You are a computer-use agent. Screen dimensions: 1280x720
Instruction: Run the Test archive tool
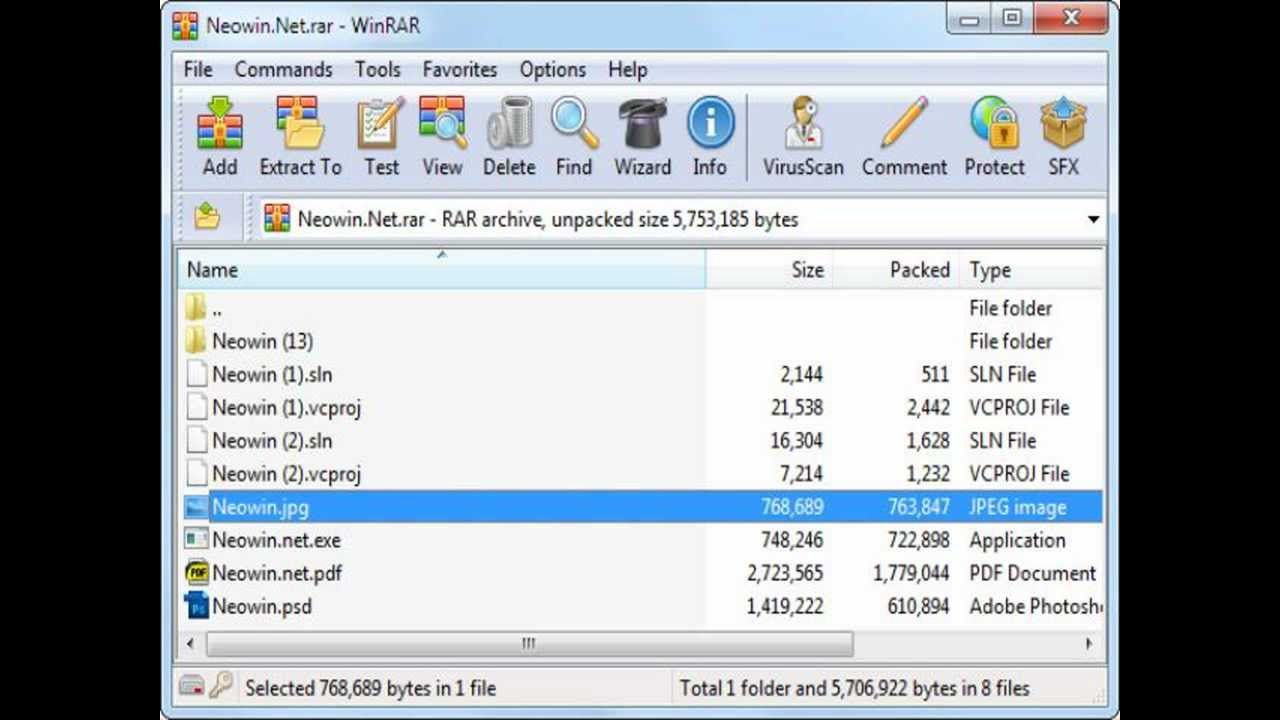click(x=381, y=125)
